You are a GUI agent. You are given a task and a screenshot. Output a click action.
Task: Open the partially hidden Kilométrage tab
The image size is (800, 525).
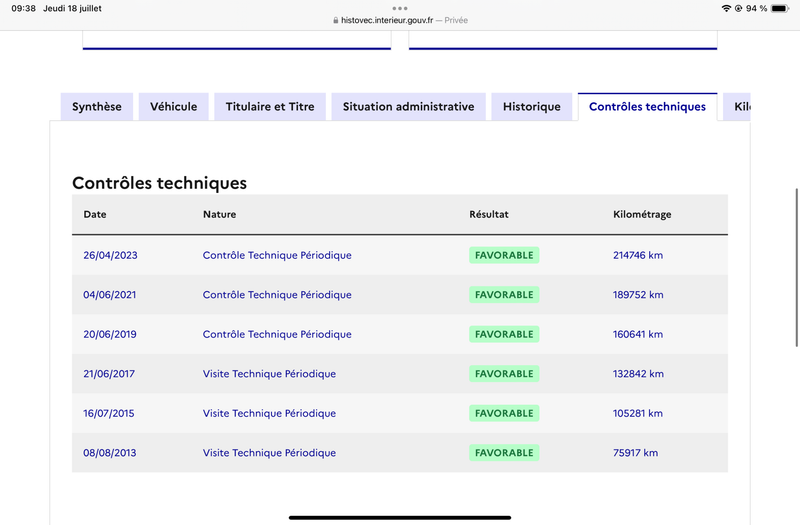click(737, 107)
